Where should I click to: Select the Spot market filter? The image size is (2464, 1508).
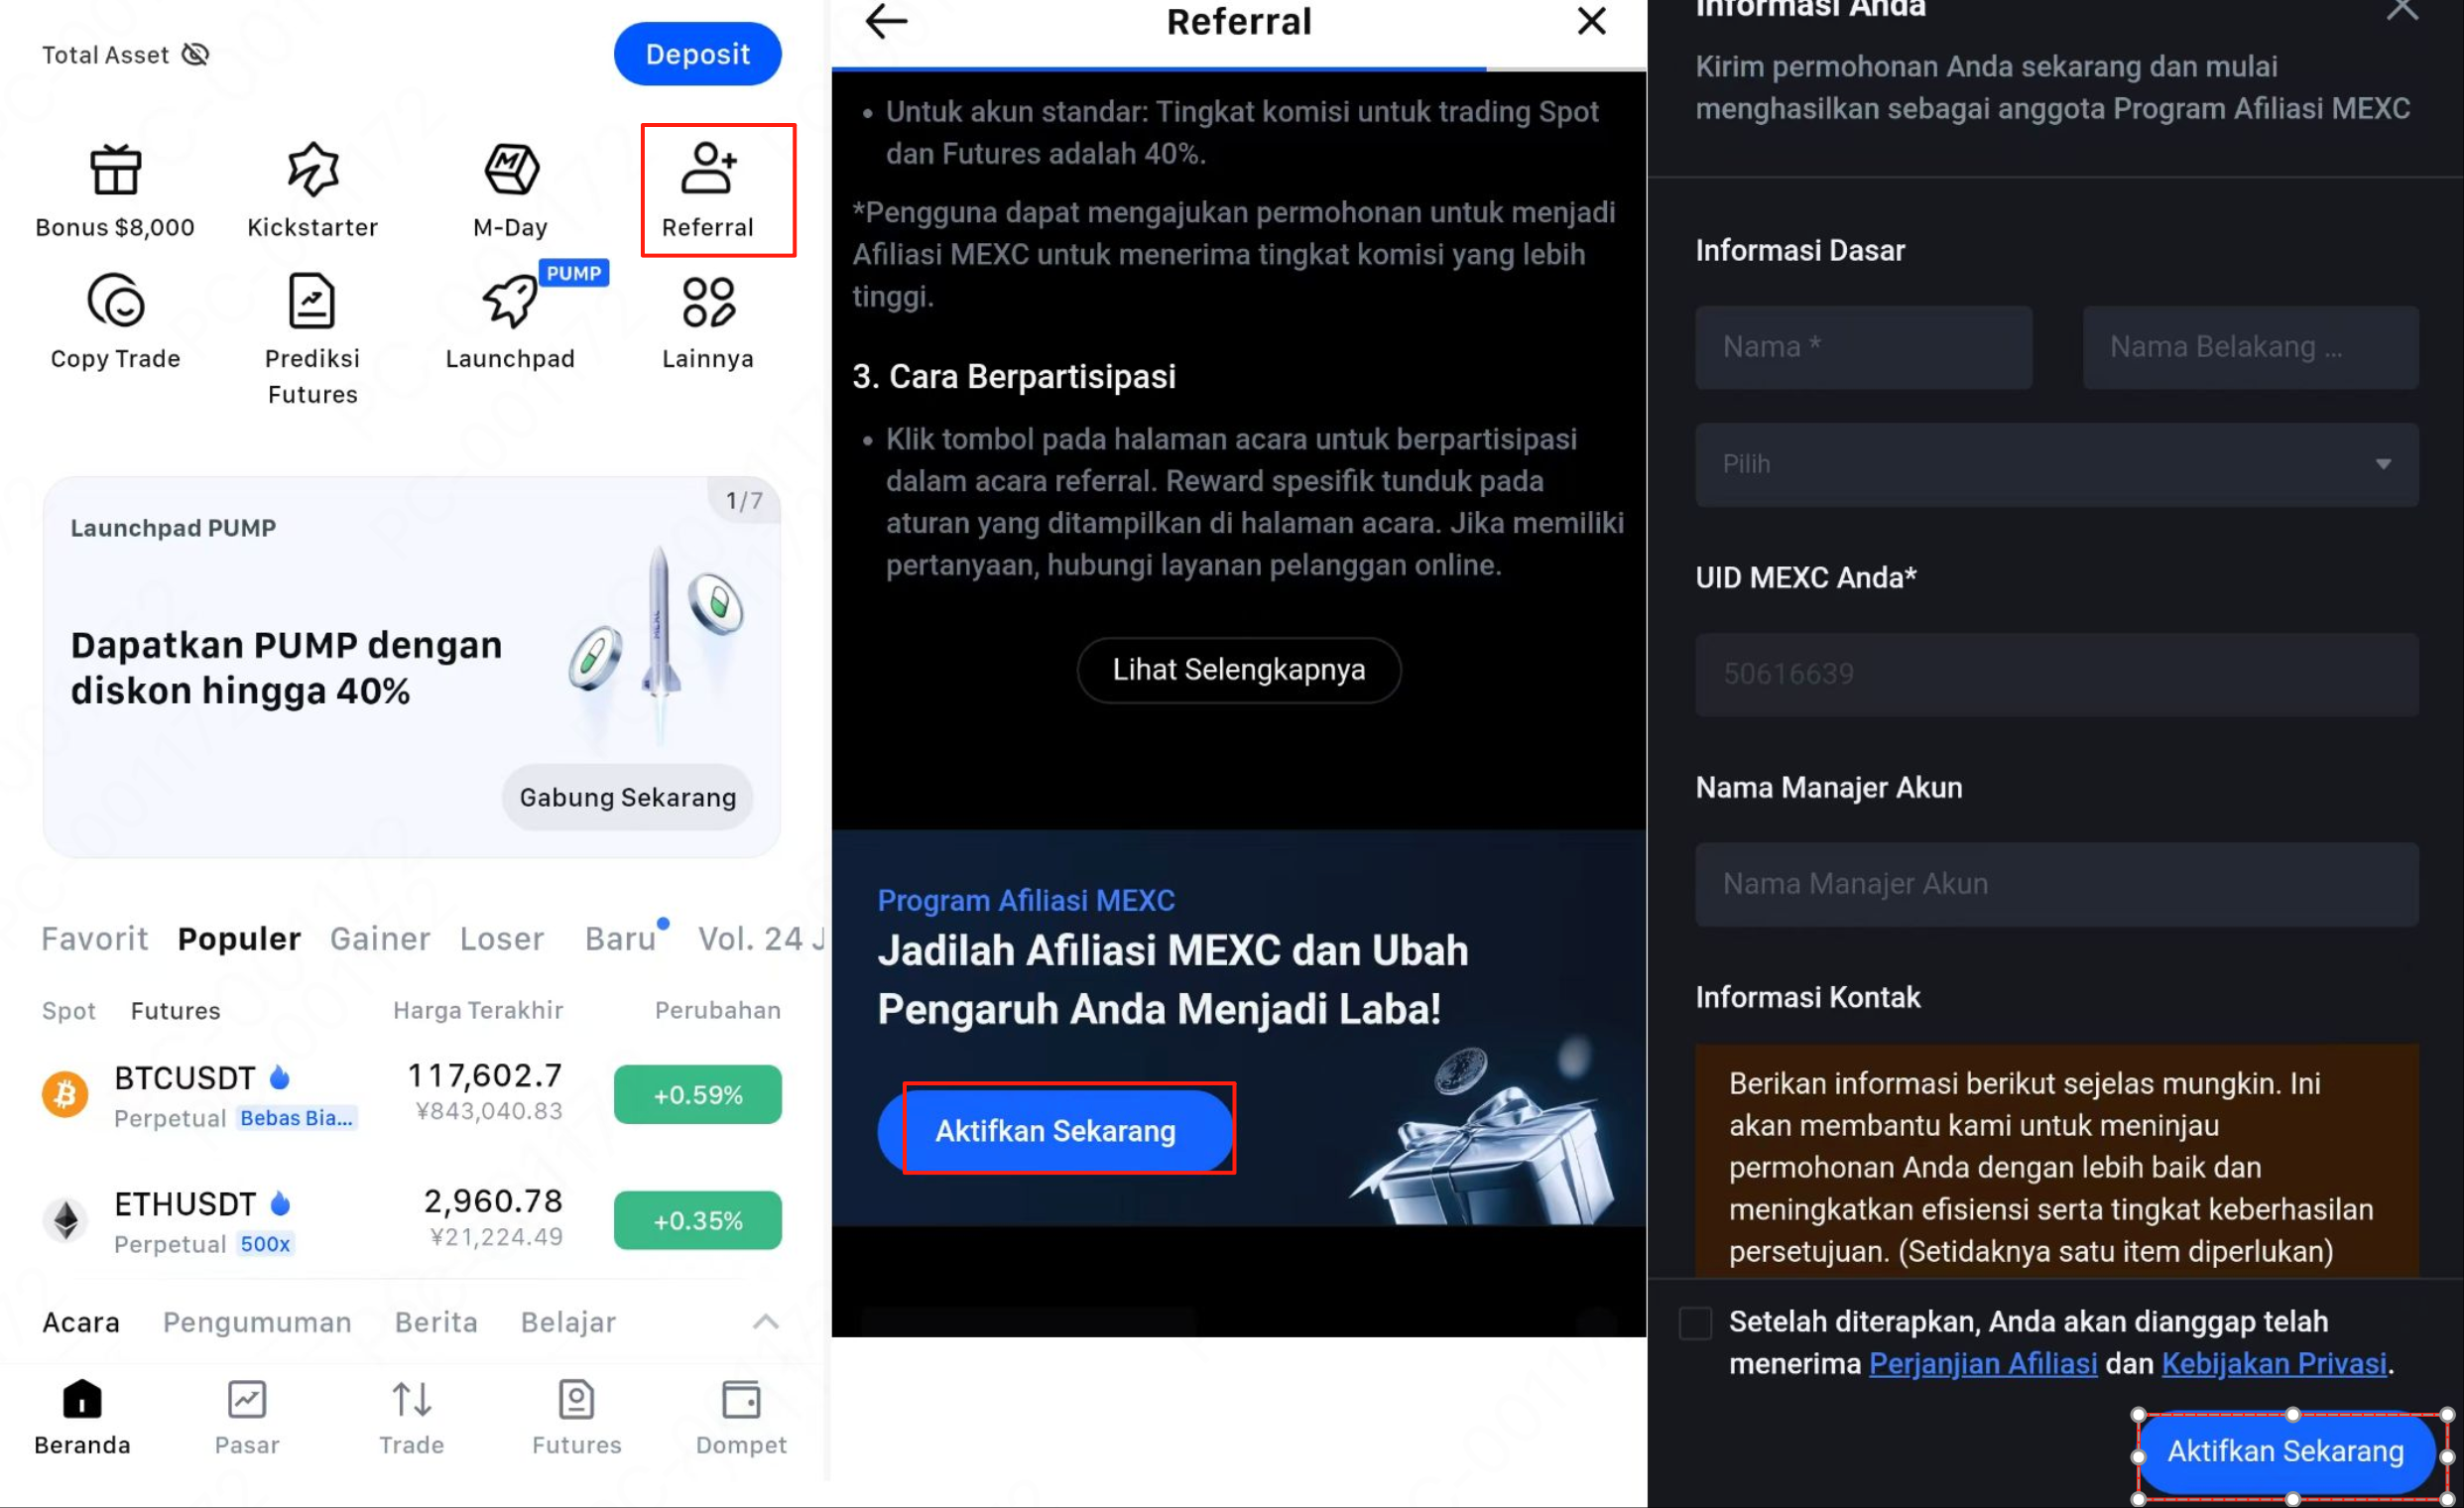tap(69, 1011)
